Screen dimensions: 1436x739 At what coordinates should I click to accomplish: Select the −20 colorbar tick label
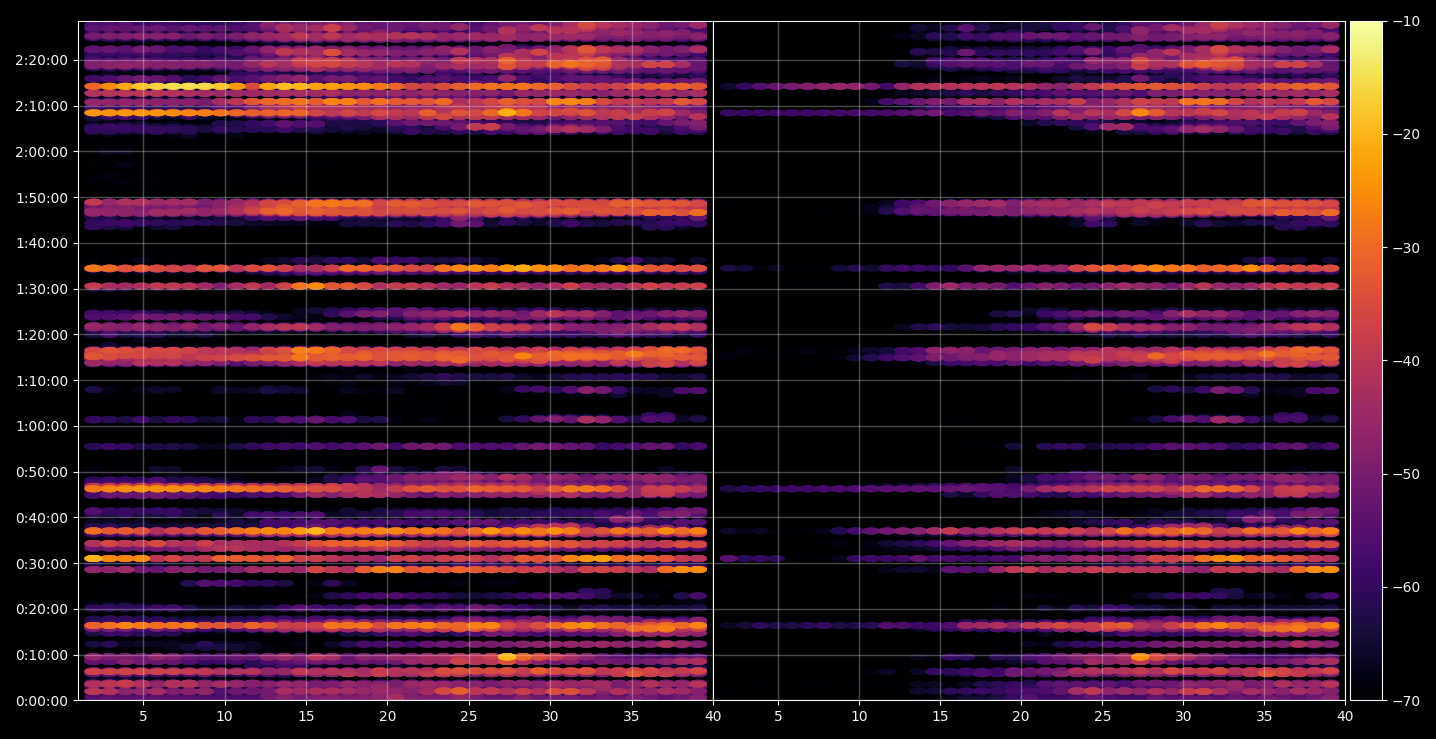coord(1405,135)
